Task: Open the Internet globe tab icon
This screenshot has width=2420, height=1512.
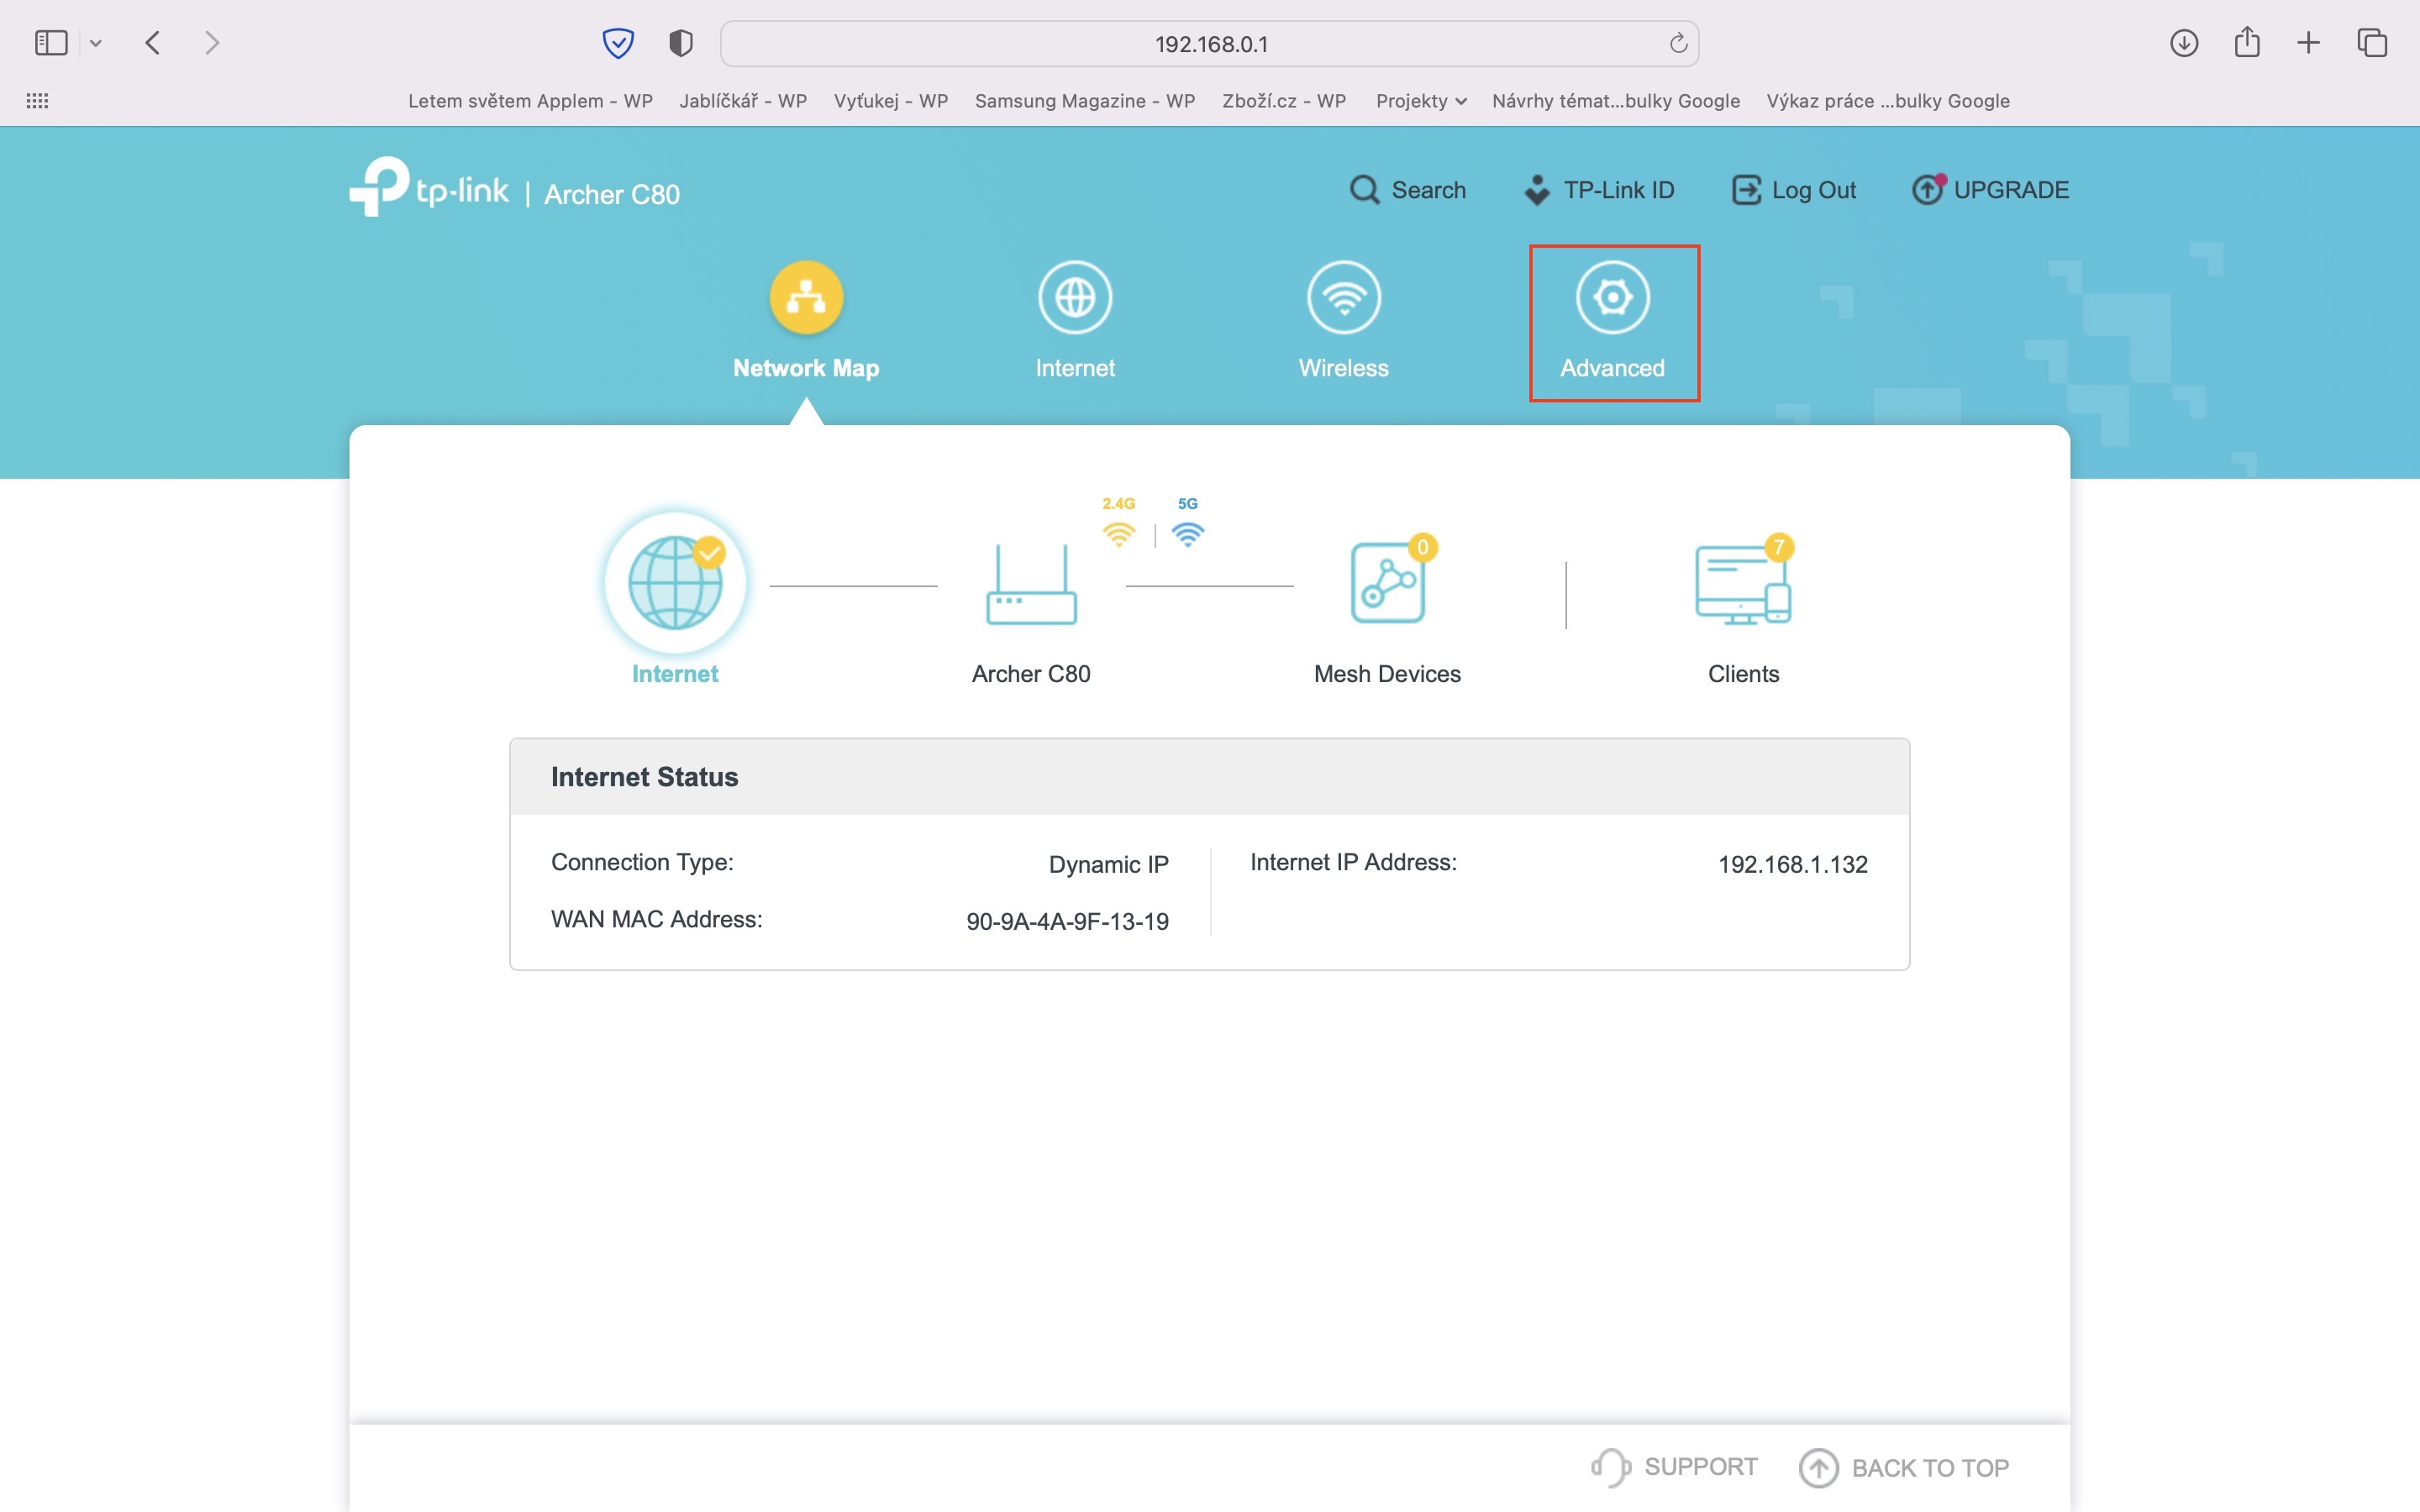Action: click(x=1074, y=297)
